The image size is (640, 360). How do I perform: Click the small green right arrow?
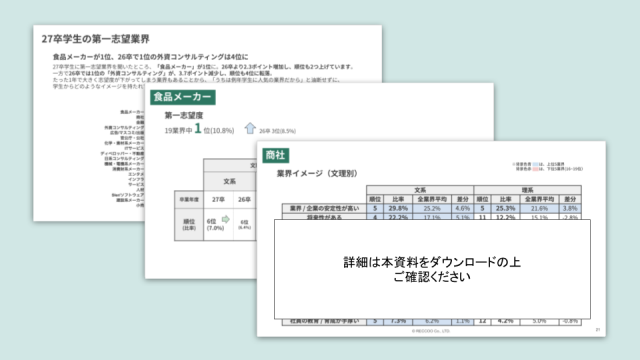pyautogui.click(x=225, y=220)
